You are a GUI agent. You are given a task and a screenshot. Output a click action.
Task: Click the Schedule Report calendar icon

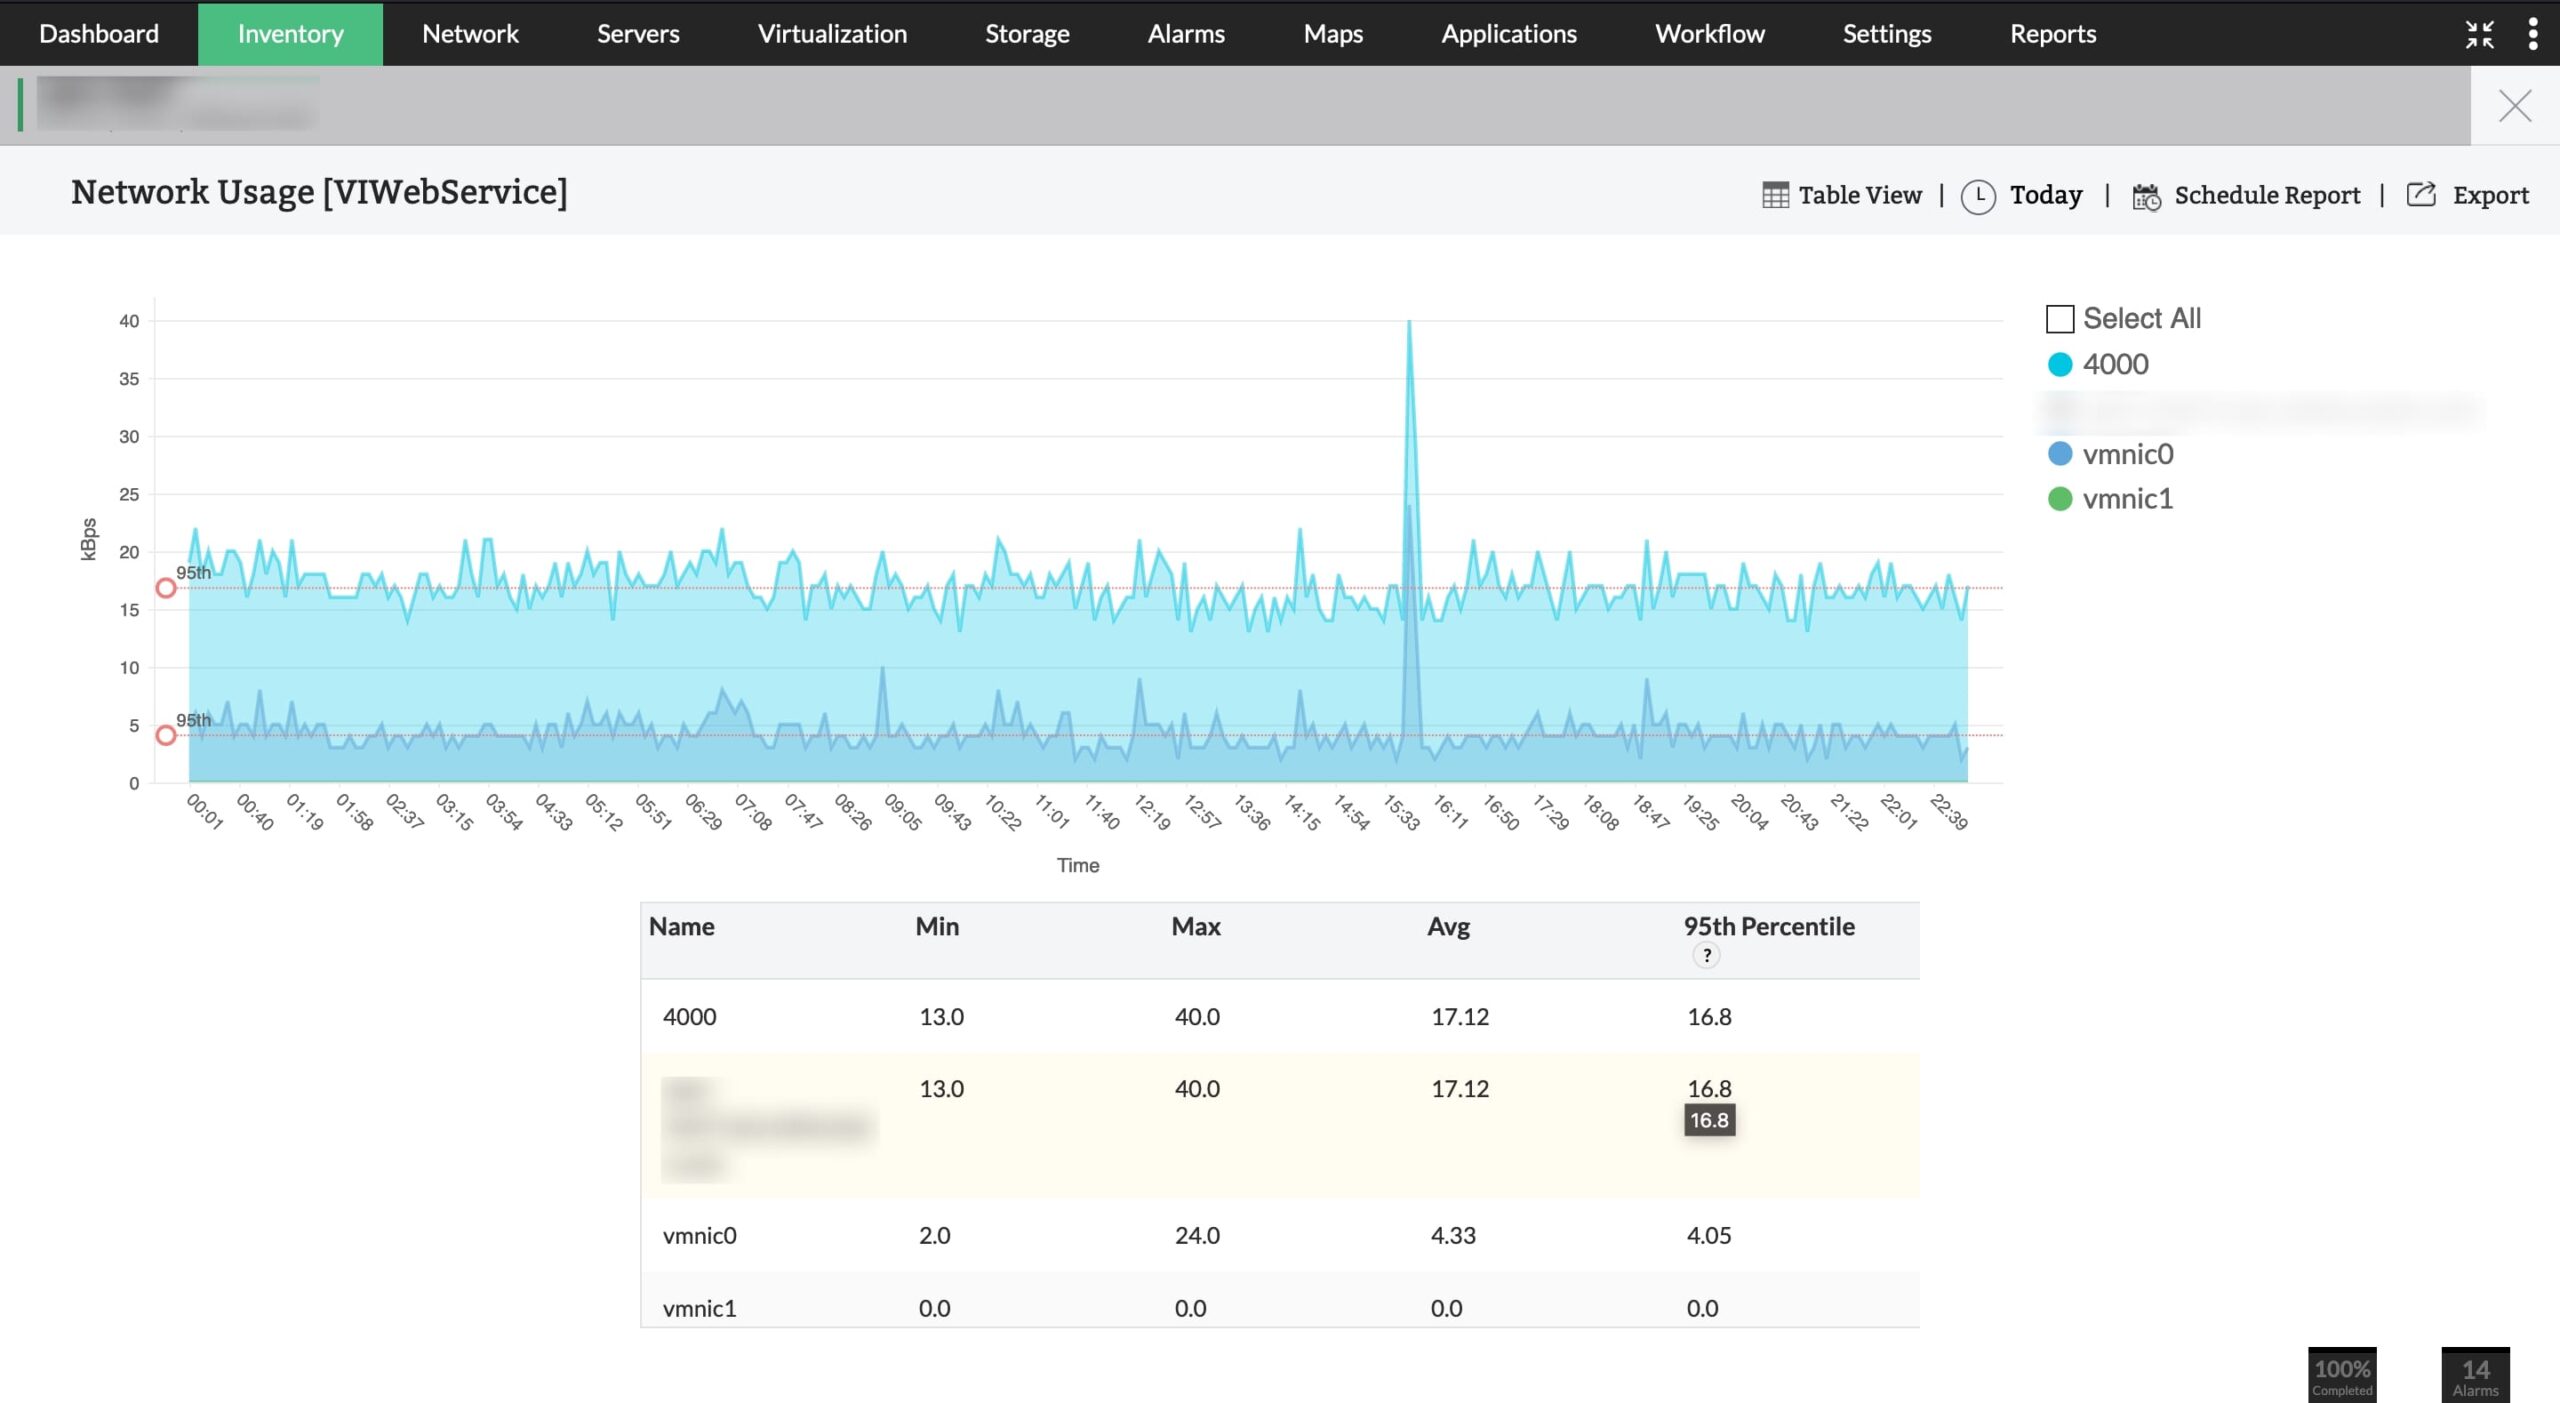[2146, 195]
